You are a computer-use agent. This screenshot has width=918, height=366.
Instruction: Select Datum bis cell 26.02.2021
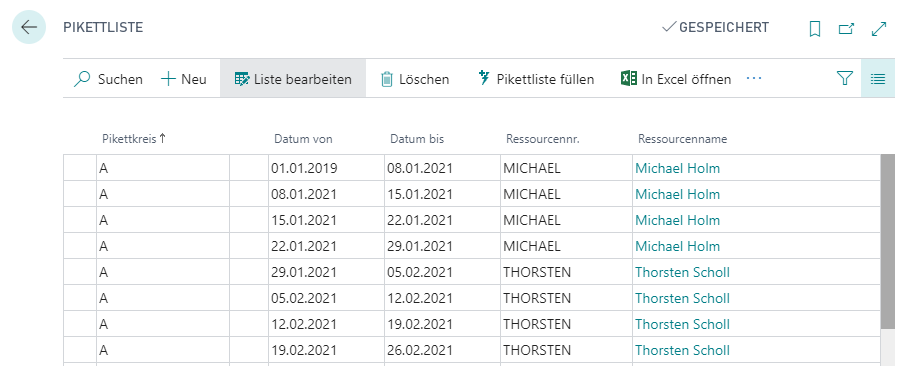[x=442, y=350]
